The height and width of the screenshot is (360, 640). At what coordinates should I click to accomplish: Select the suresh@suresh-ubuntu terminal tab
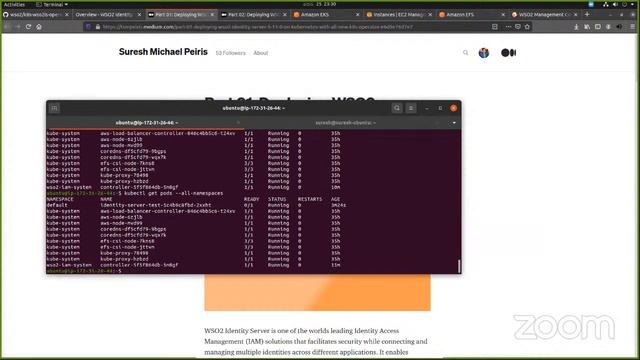click(x=345, y=123)
